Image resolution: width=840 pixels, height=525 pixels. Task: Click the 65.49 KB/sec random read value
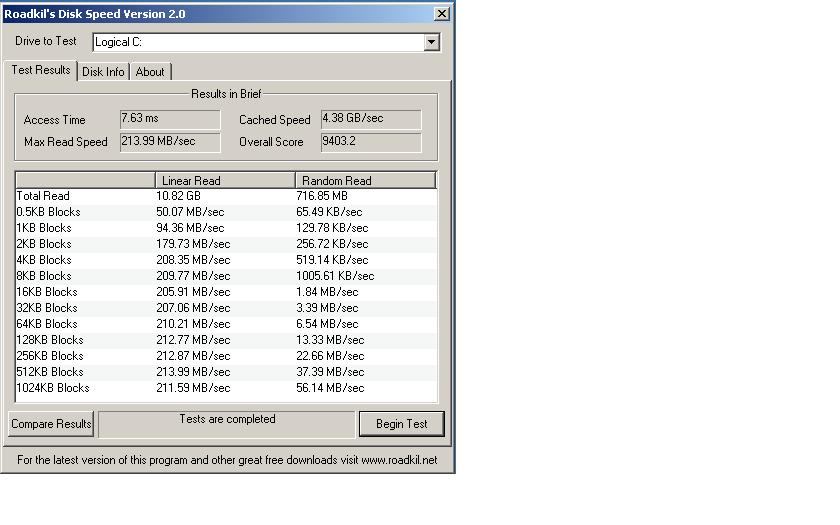329,212
